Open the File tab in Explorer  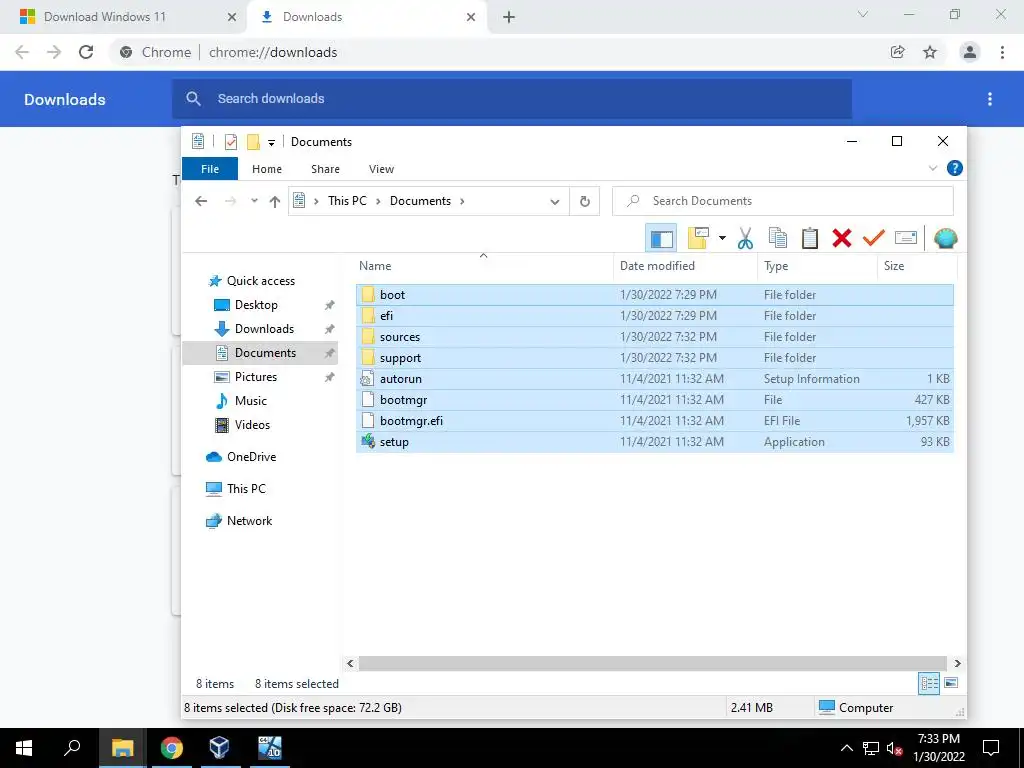coord(210,169)
